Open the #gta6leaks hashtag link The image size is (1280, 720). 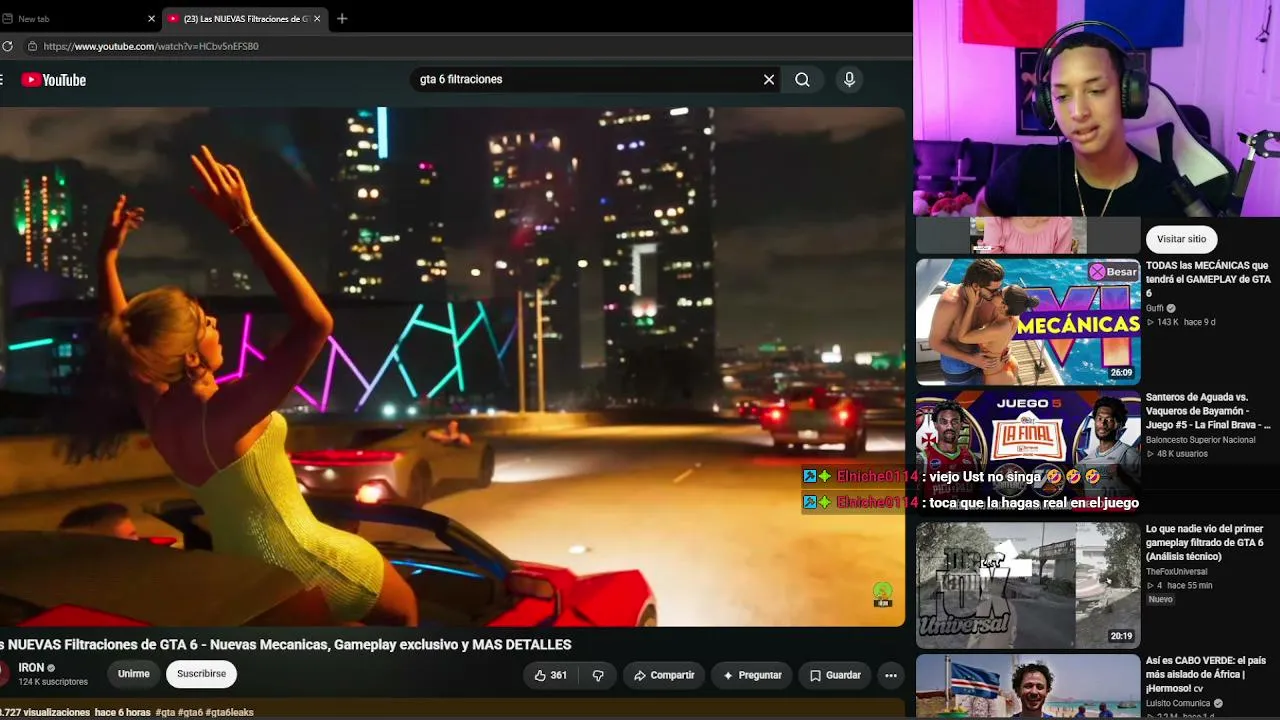pos(230,713)
